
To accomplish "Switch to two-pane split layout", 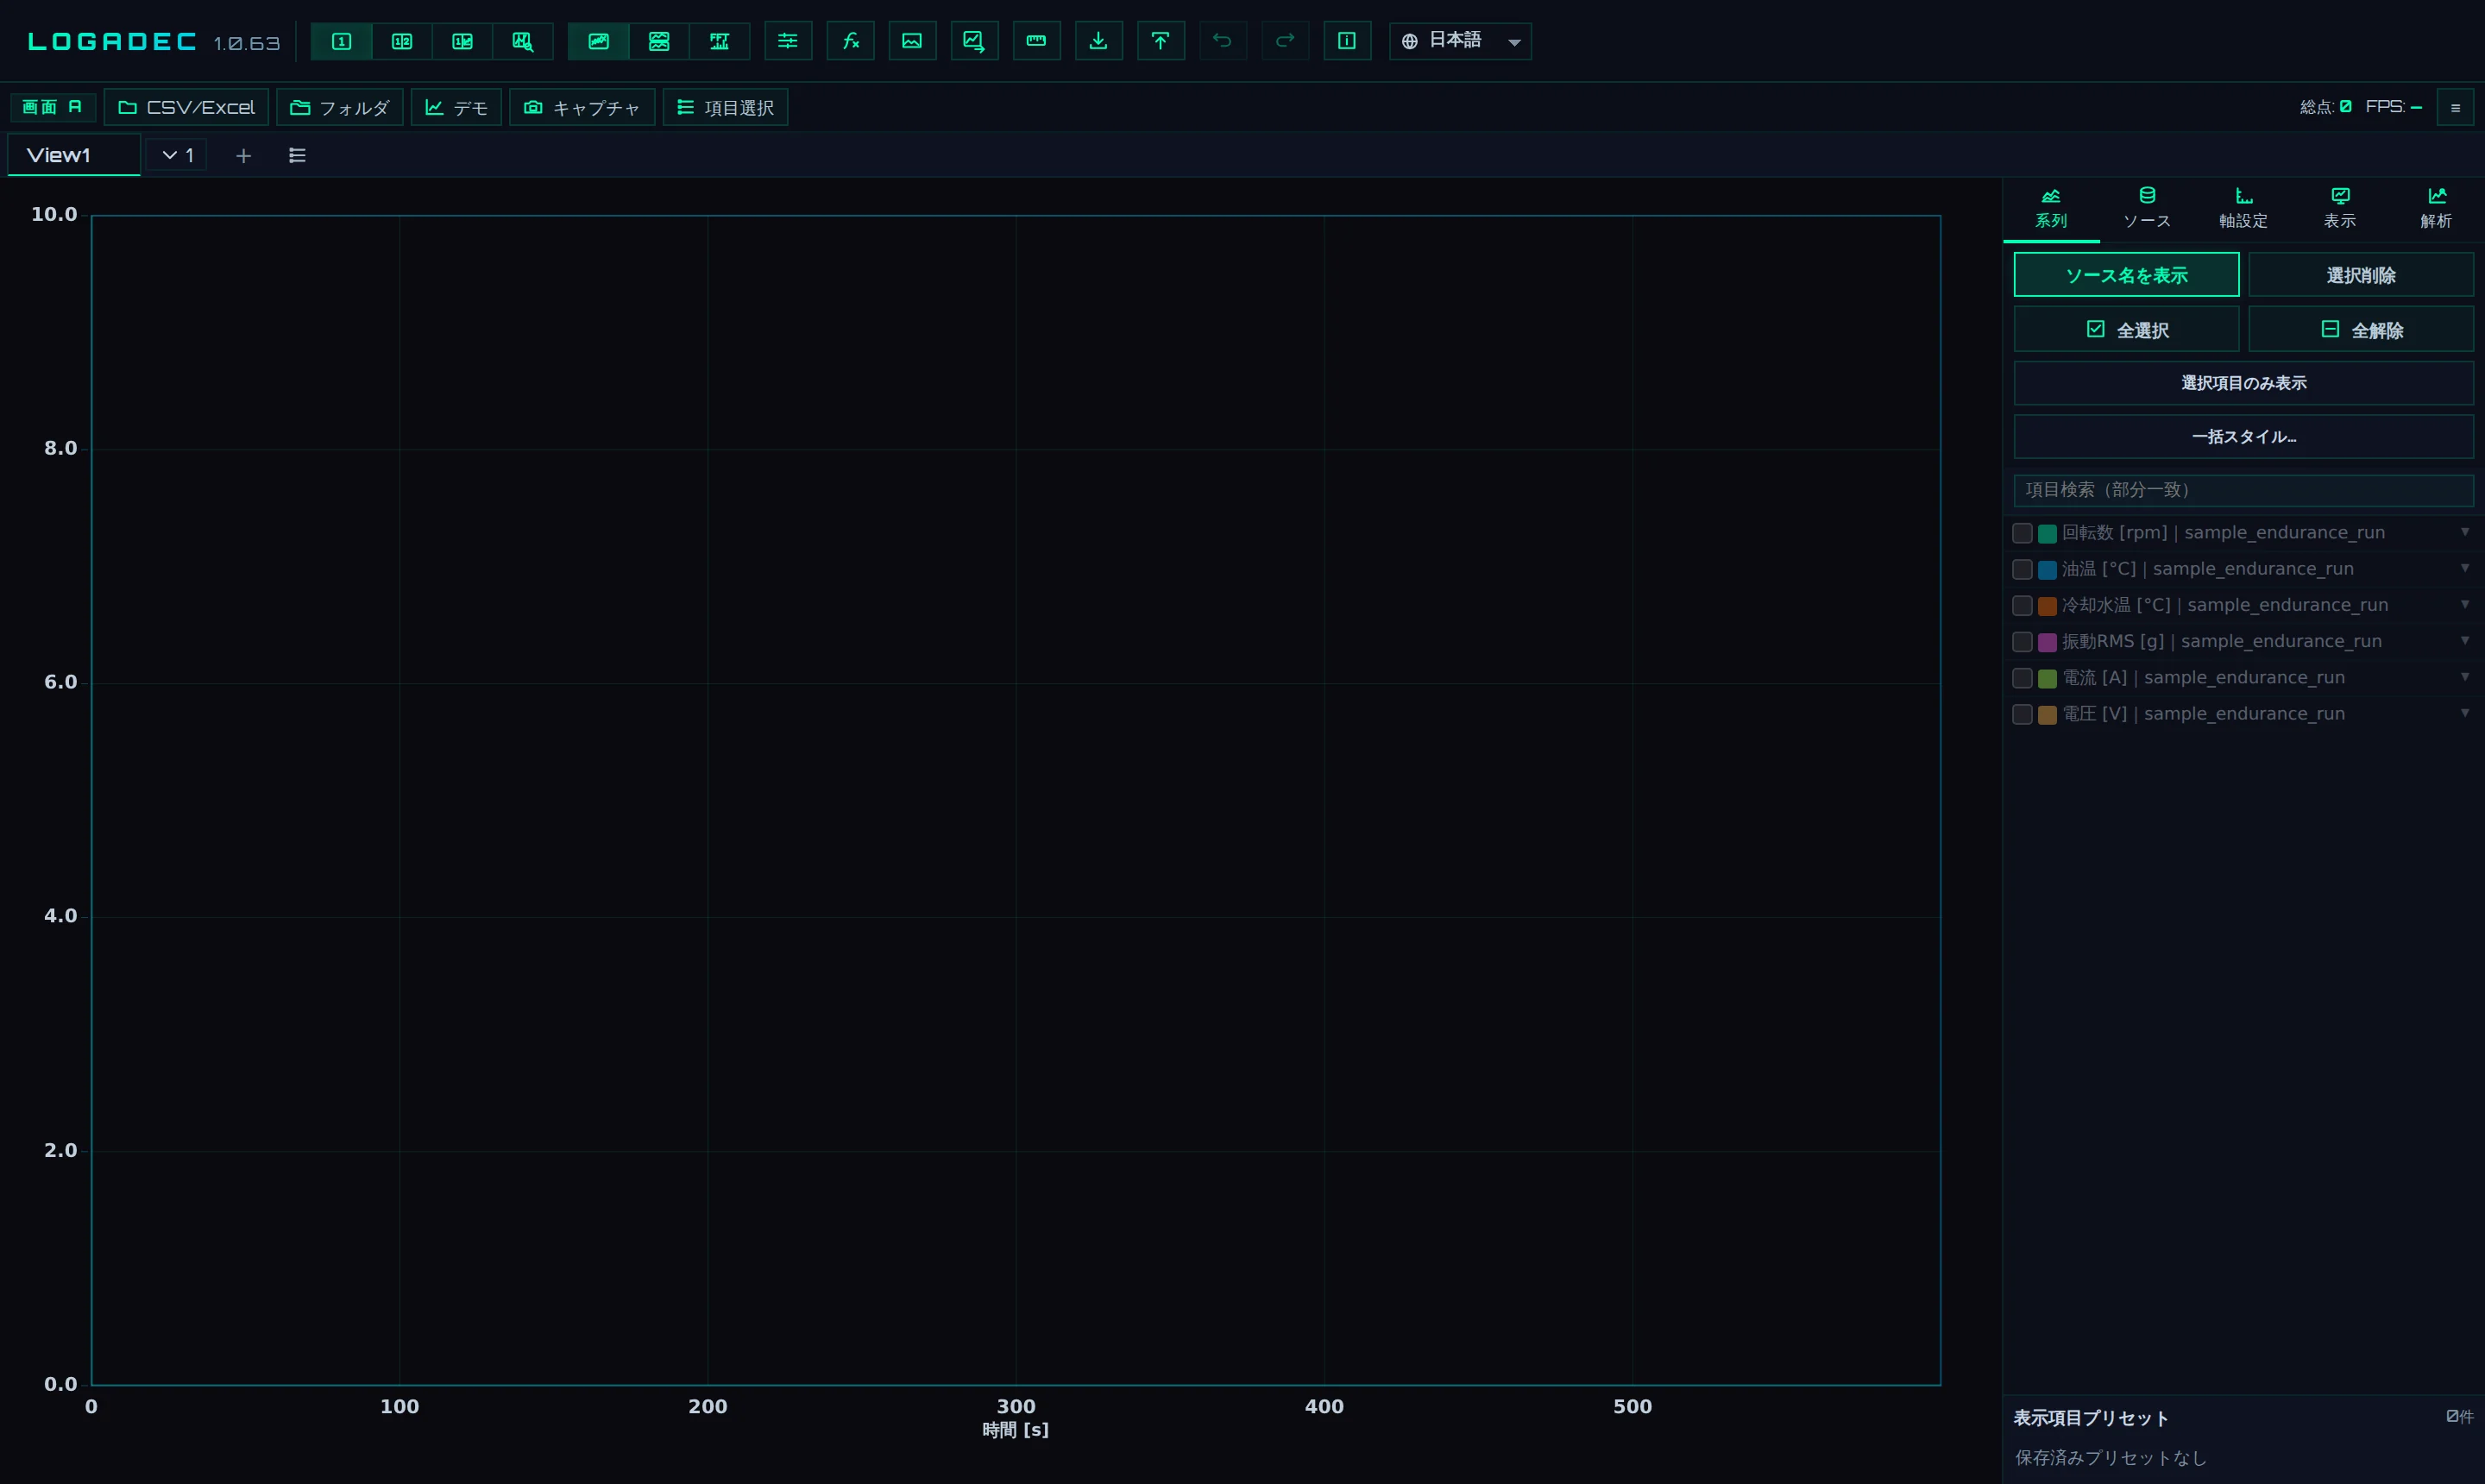I will coord(402,41).
